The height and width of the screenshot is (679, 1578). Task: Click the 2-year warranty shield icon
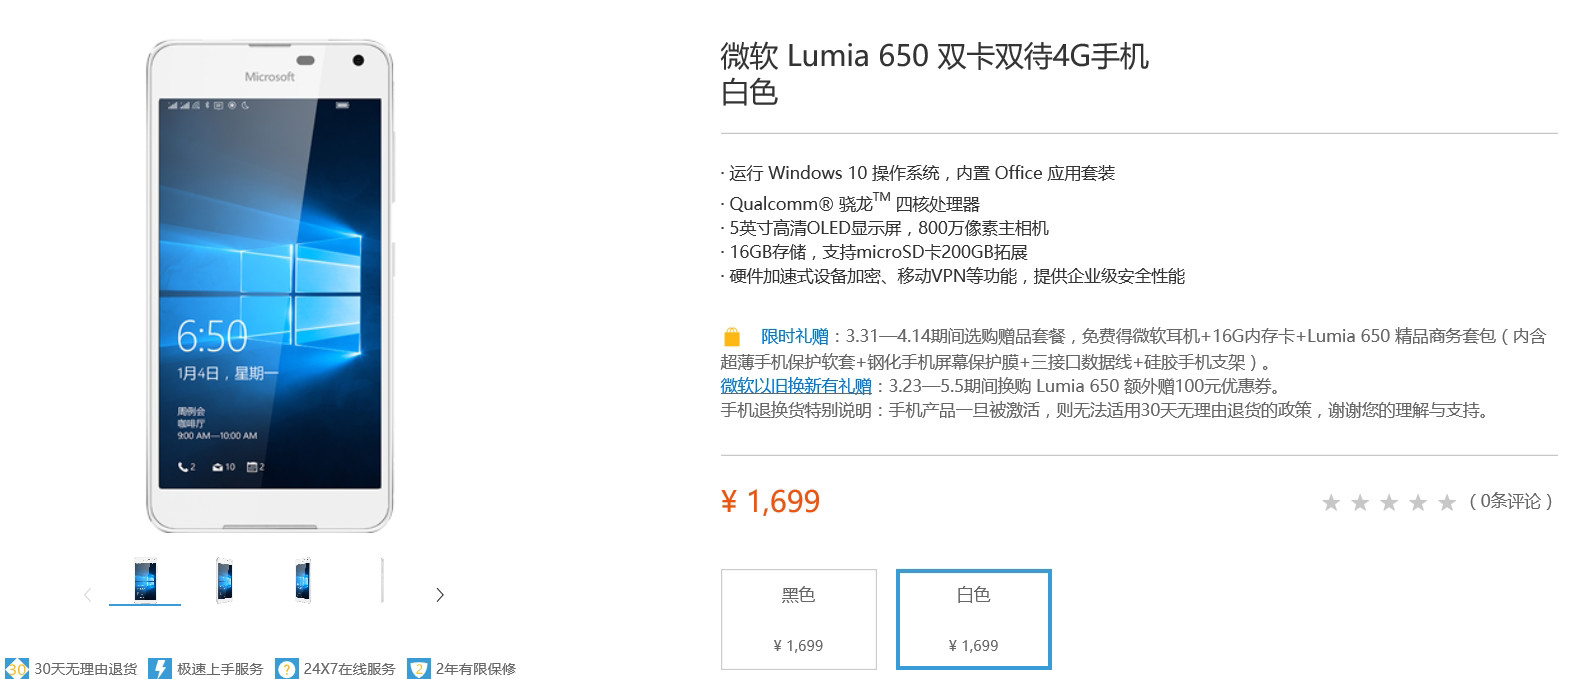(419, 668)
